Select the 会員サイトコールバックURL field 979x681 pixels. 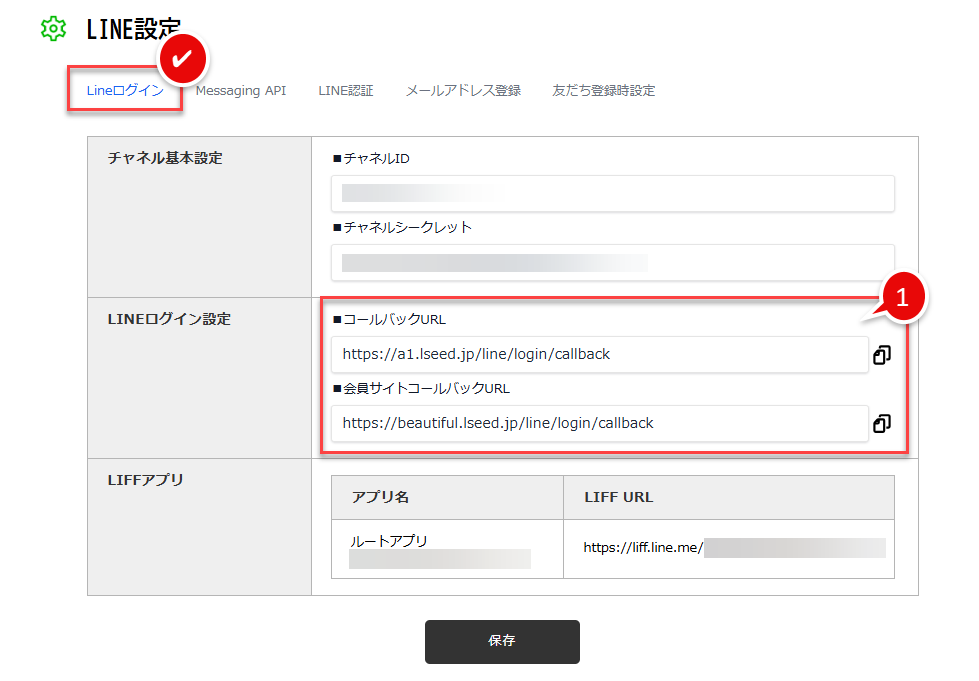pyautogui.click(x=600, y=424)
